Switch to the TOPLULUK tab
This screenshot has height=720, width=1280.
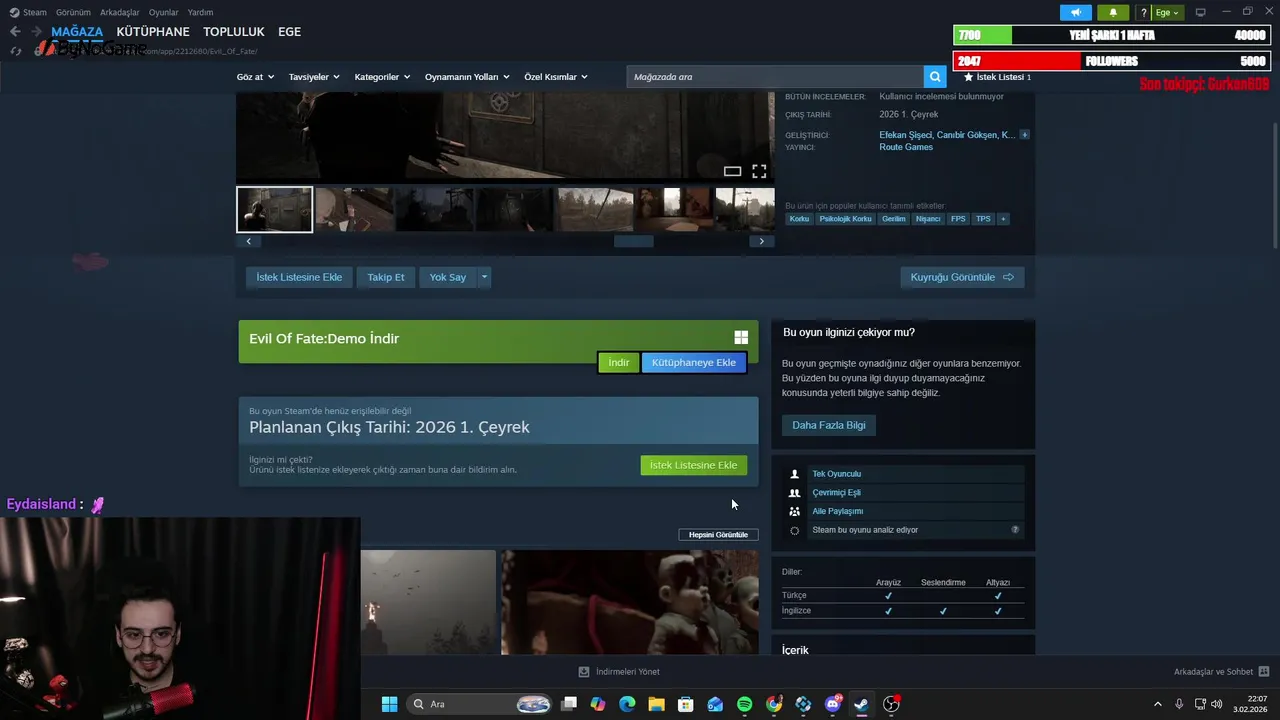[x=234, y=32]
